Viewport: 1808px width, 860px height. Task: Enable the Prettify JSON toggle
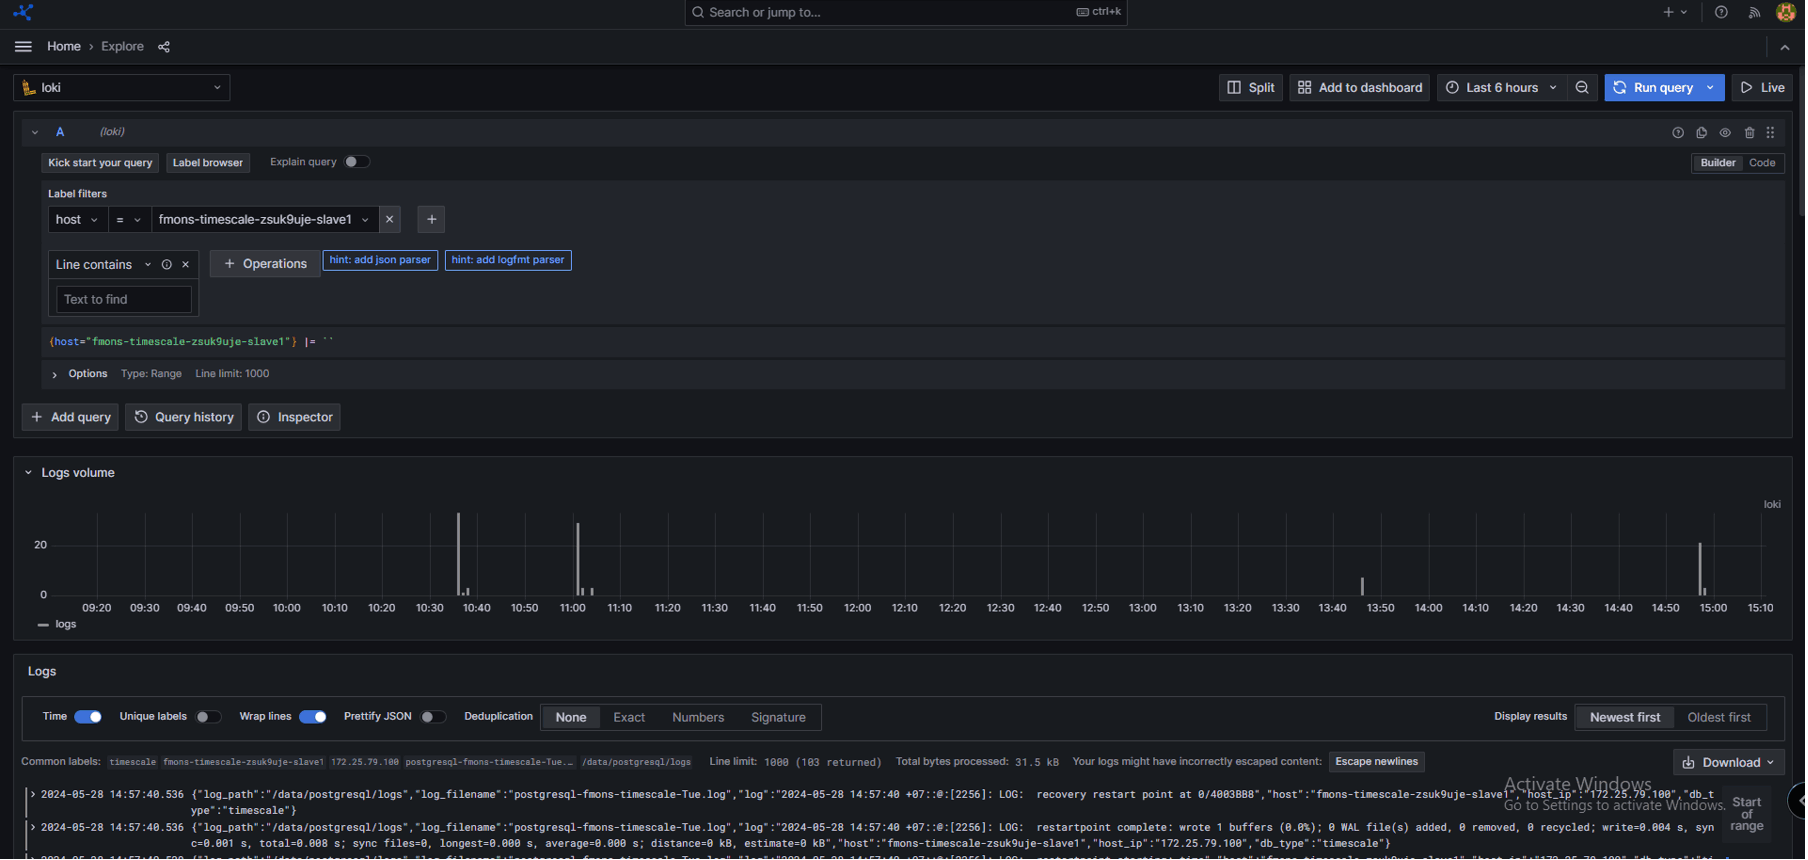pyautogui.click(x=432, y=718)
